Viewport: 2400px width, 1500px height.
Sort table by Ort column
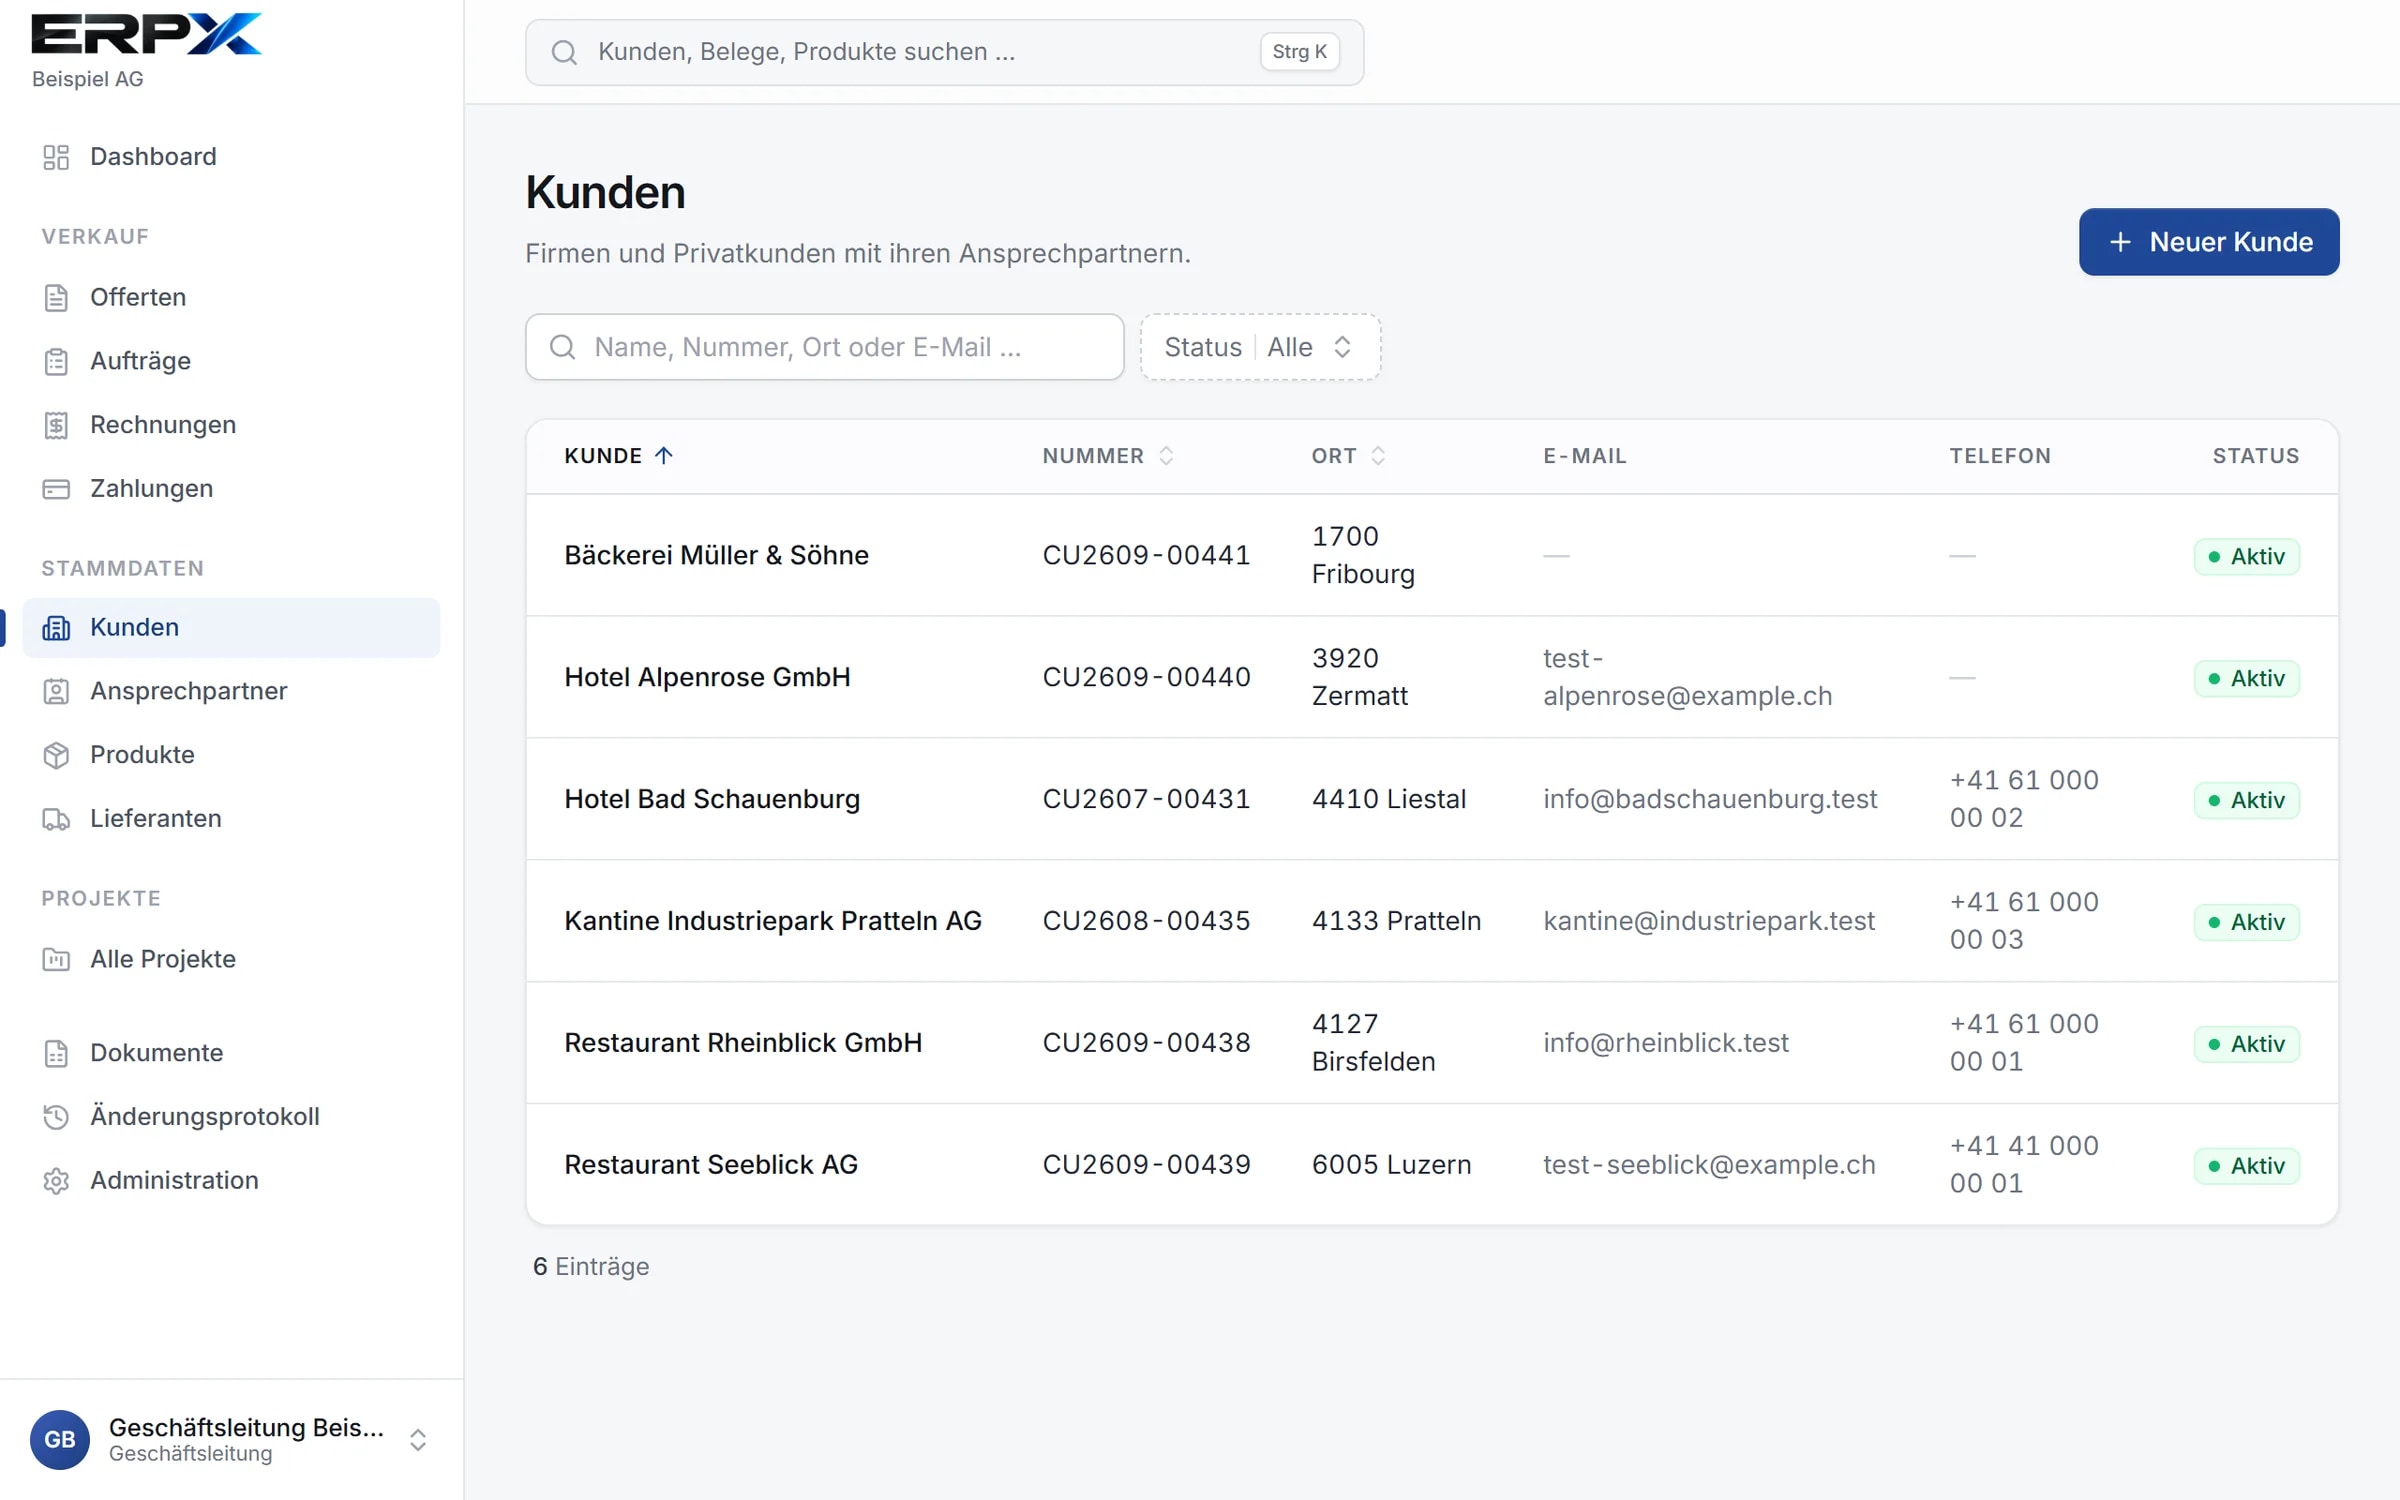coord(1348,456)
